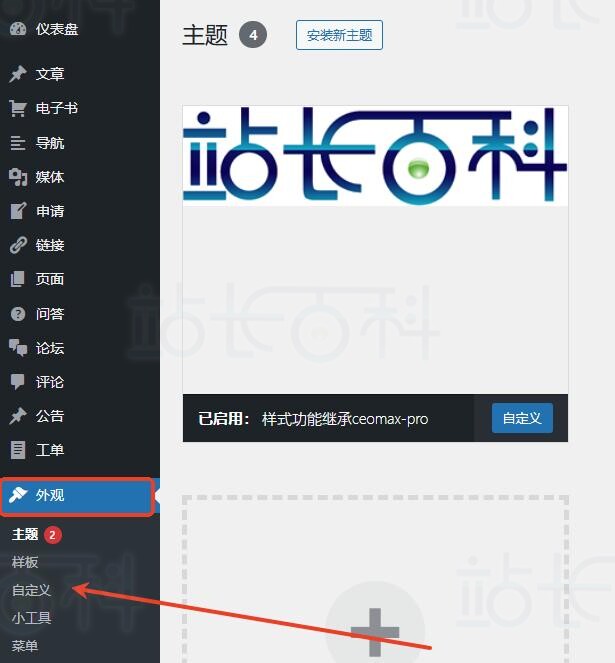
Task: Open the 样板 submenu item
Action: (x=25, y=562)
